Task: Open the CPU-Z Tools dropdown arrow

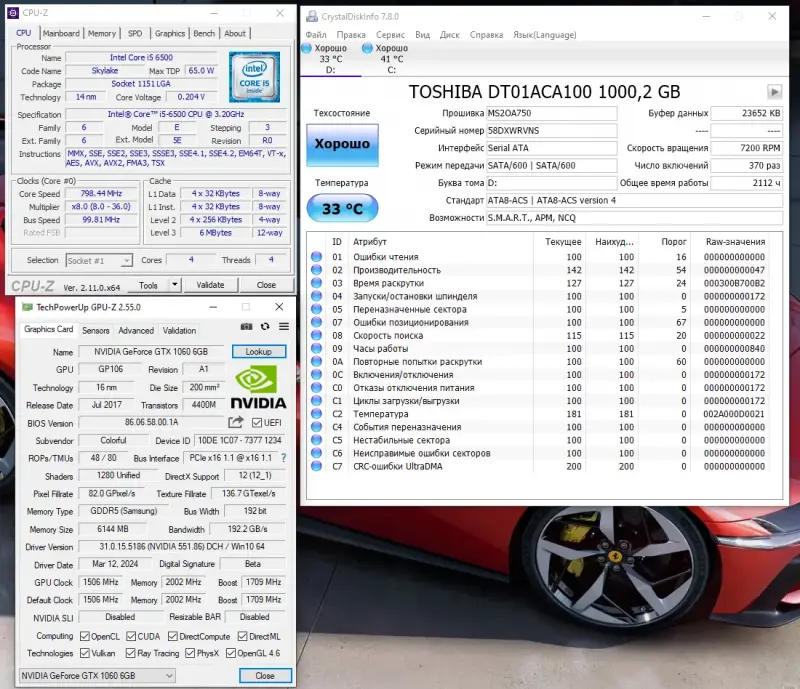Action: [x=175, y=285]
